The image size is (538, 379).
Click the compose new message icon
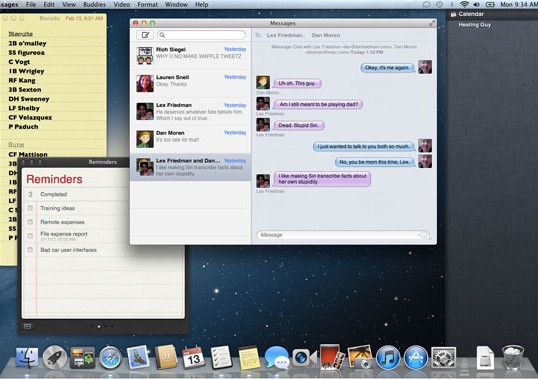pos(145,35)
